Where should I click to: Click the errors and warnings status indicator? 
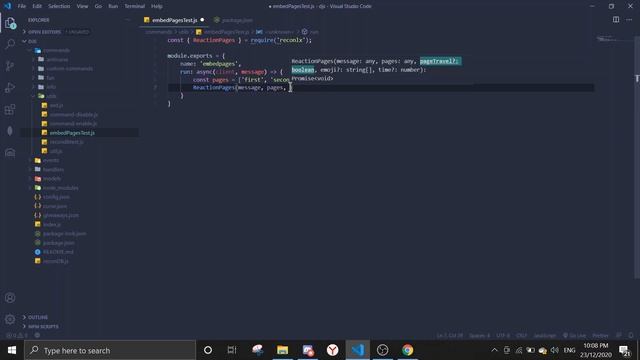[x=16, y=336]
